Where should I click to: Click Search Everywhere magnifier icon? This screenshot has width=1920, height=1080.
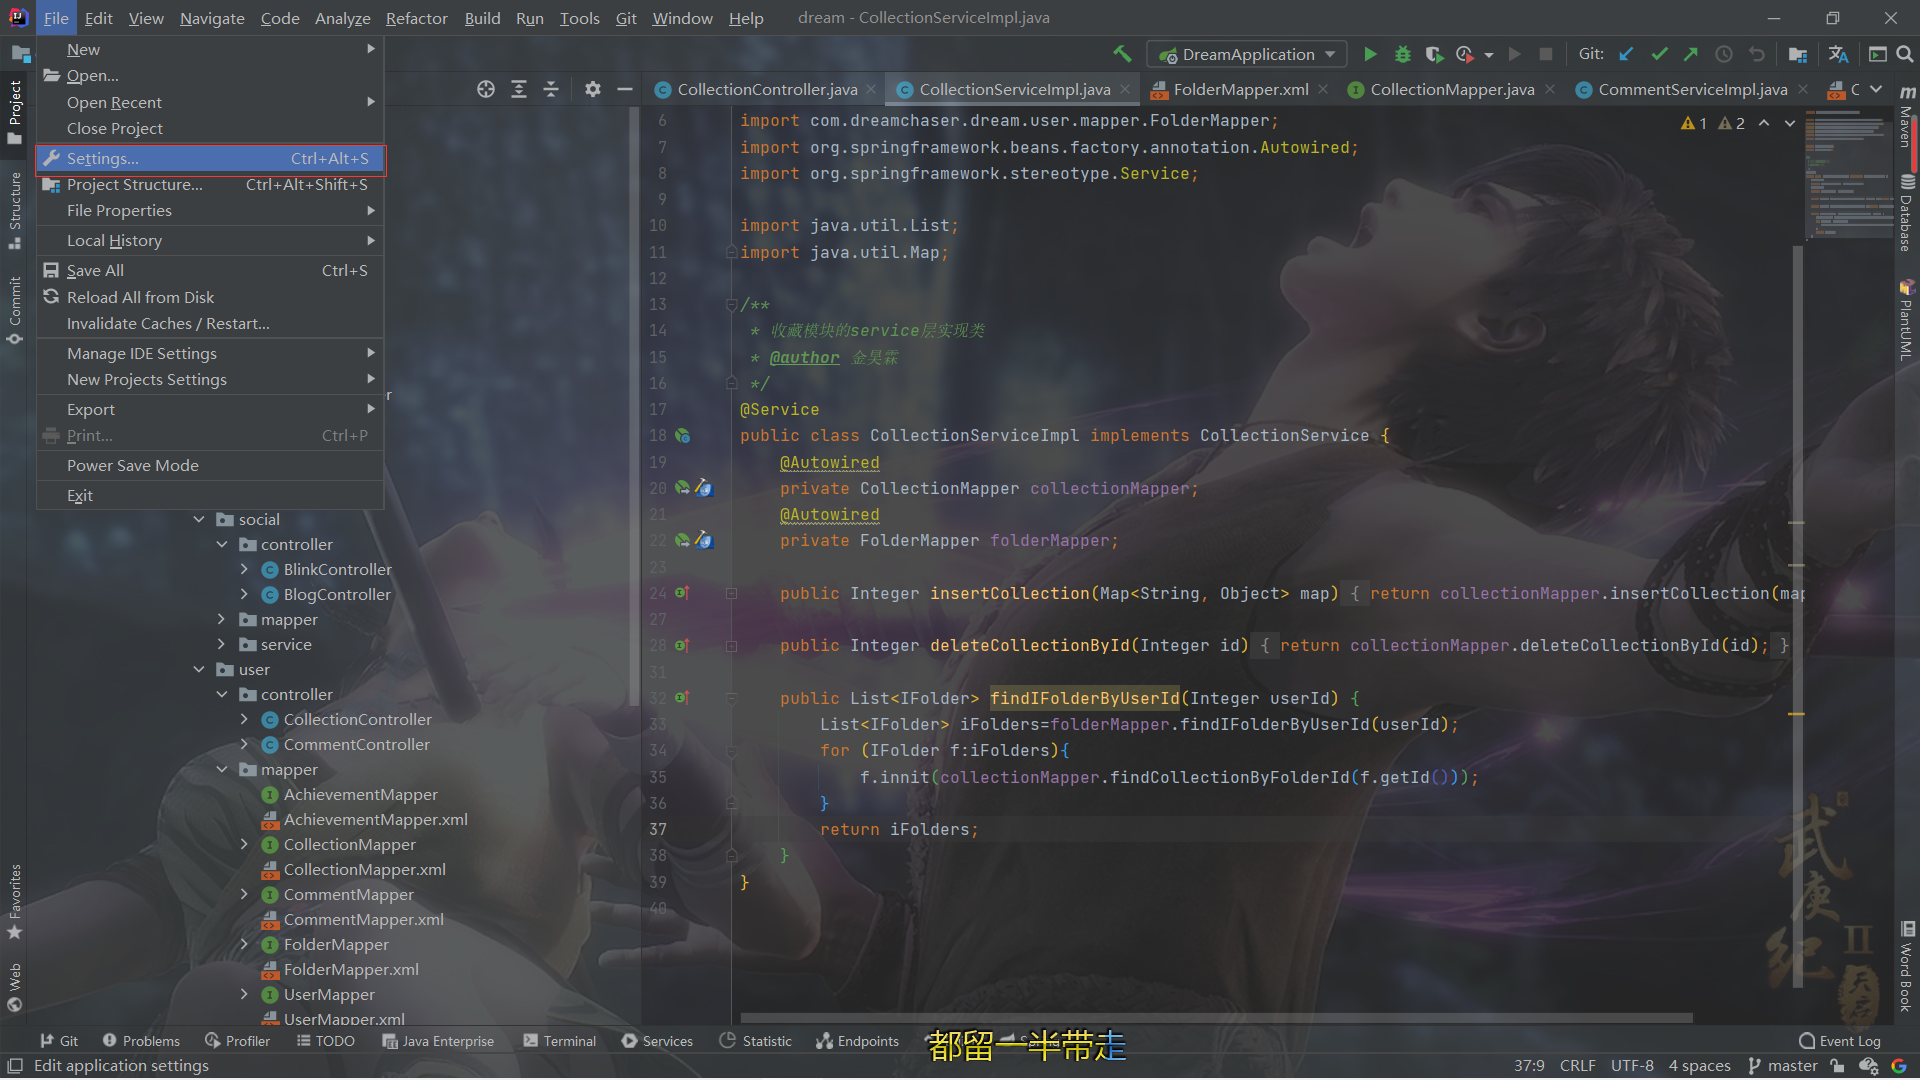pyautogui.click(x=1905, y=54)
